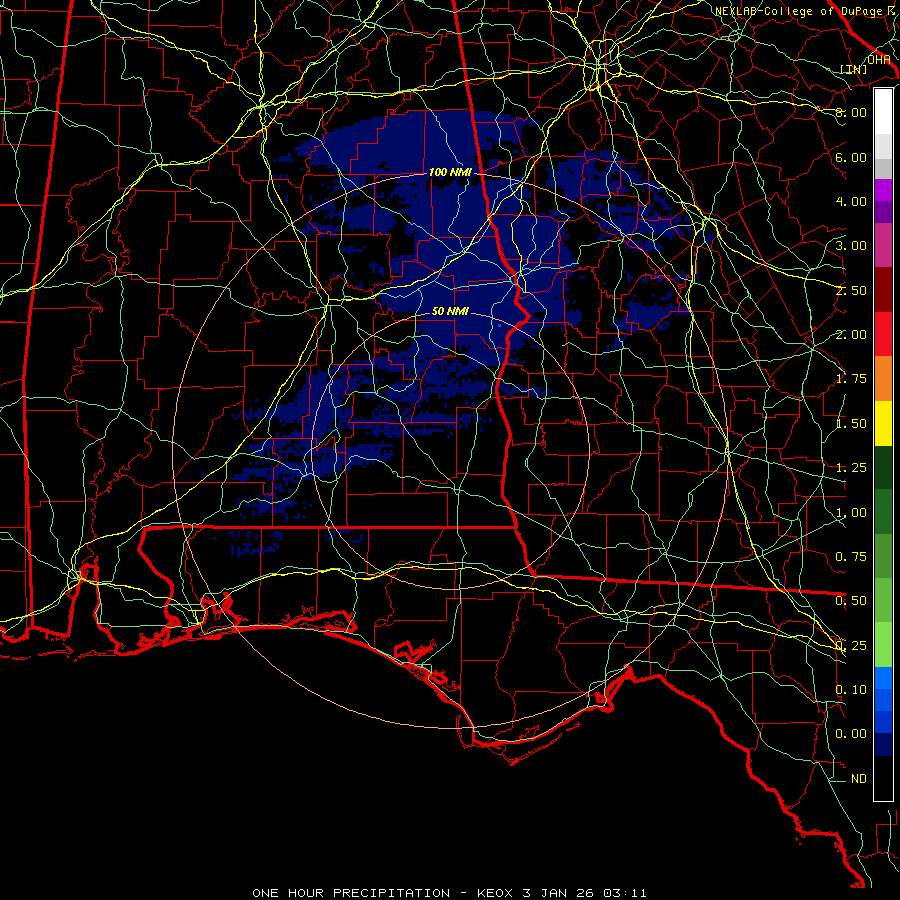Click the OHA product label
Screen dimensions: 900x900
point(878,60)
